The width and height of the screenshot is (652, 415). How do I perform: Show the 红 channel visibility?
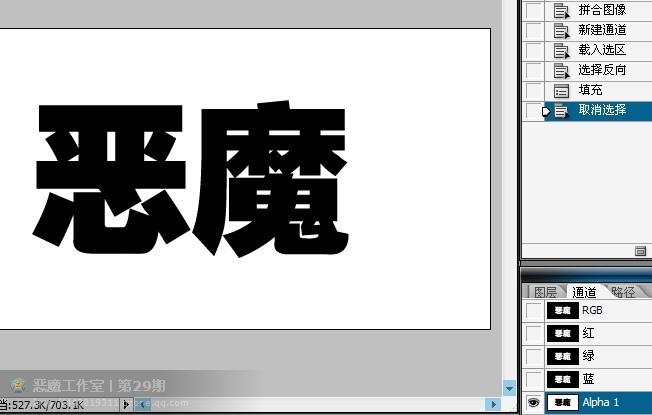(534, 333)
